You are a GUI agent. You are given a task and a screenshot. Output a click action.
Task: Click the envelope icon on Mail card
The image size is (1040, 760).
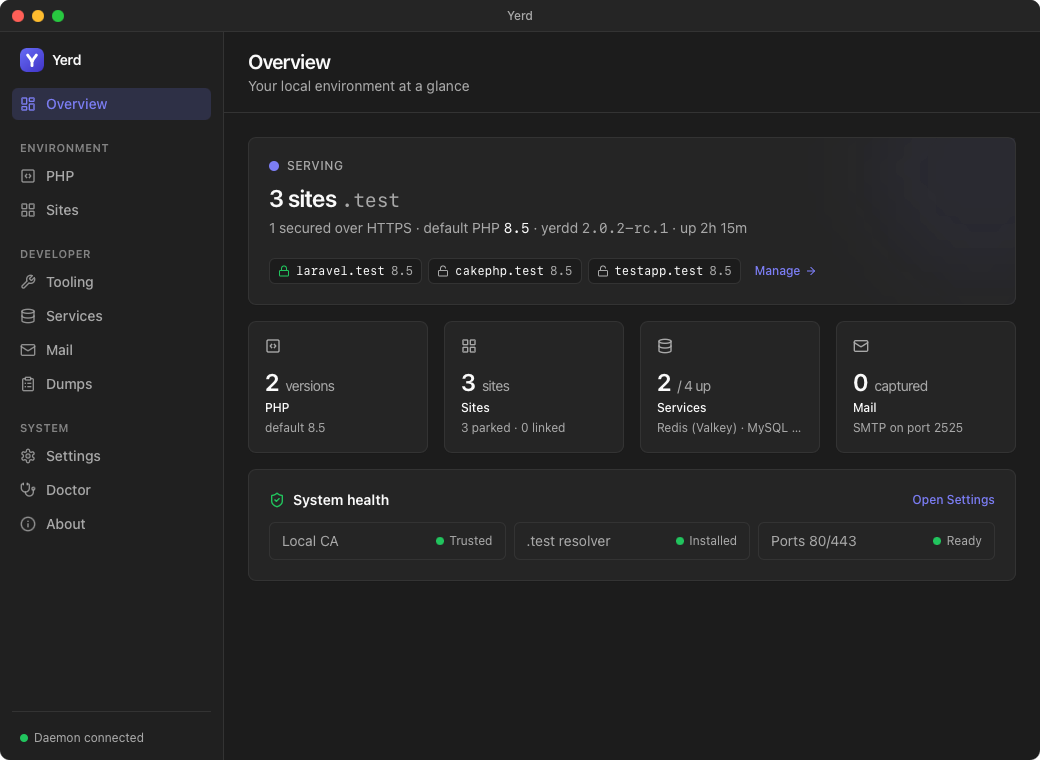click(861, 346)
